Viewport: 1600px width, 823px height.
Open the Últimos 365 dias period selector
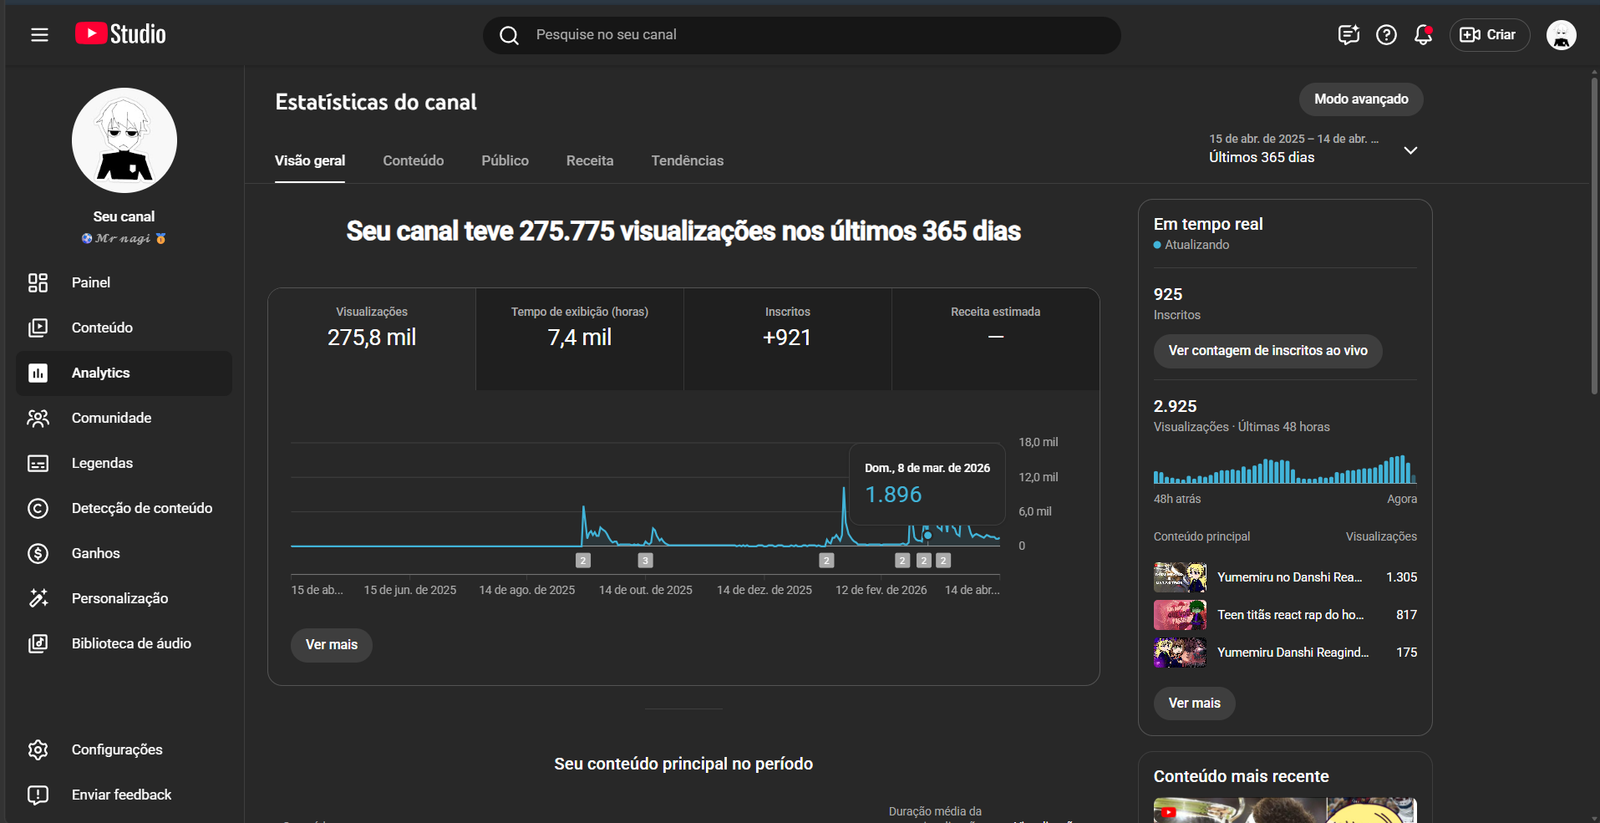pyautogui.click(x=1262, y=157)
